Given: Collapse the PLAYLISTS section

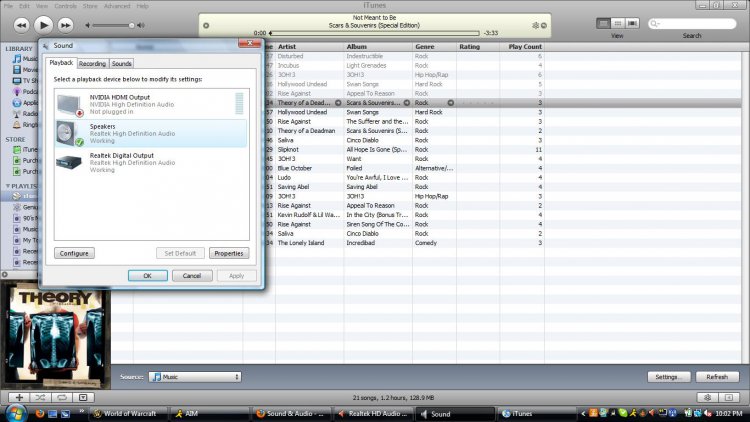Looking at the screenshot, I should pyautogui.click(x=8, y=186).
